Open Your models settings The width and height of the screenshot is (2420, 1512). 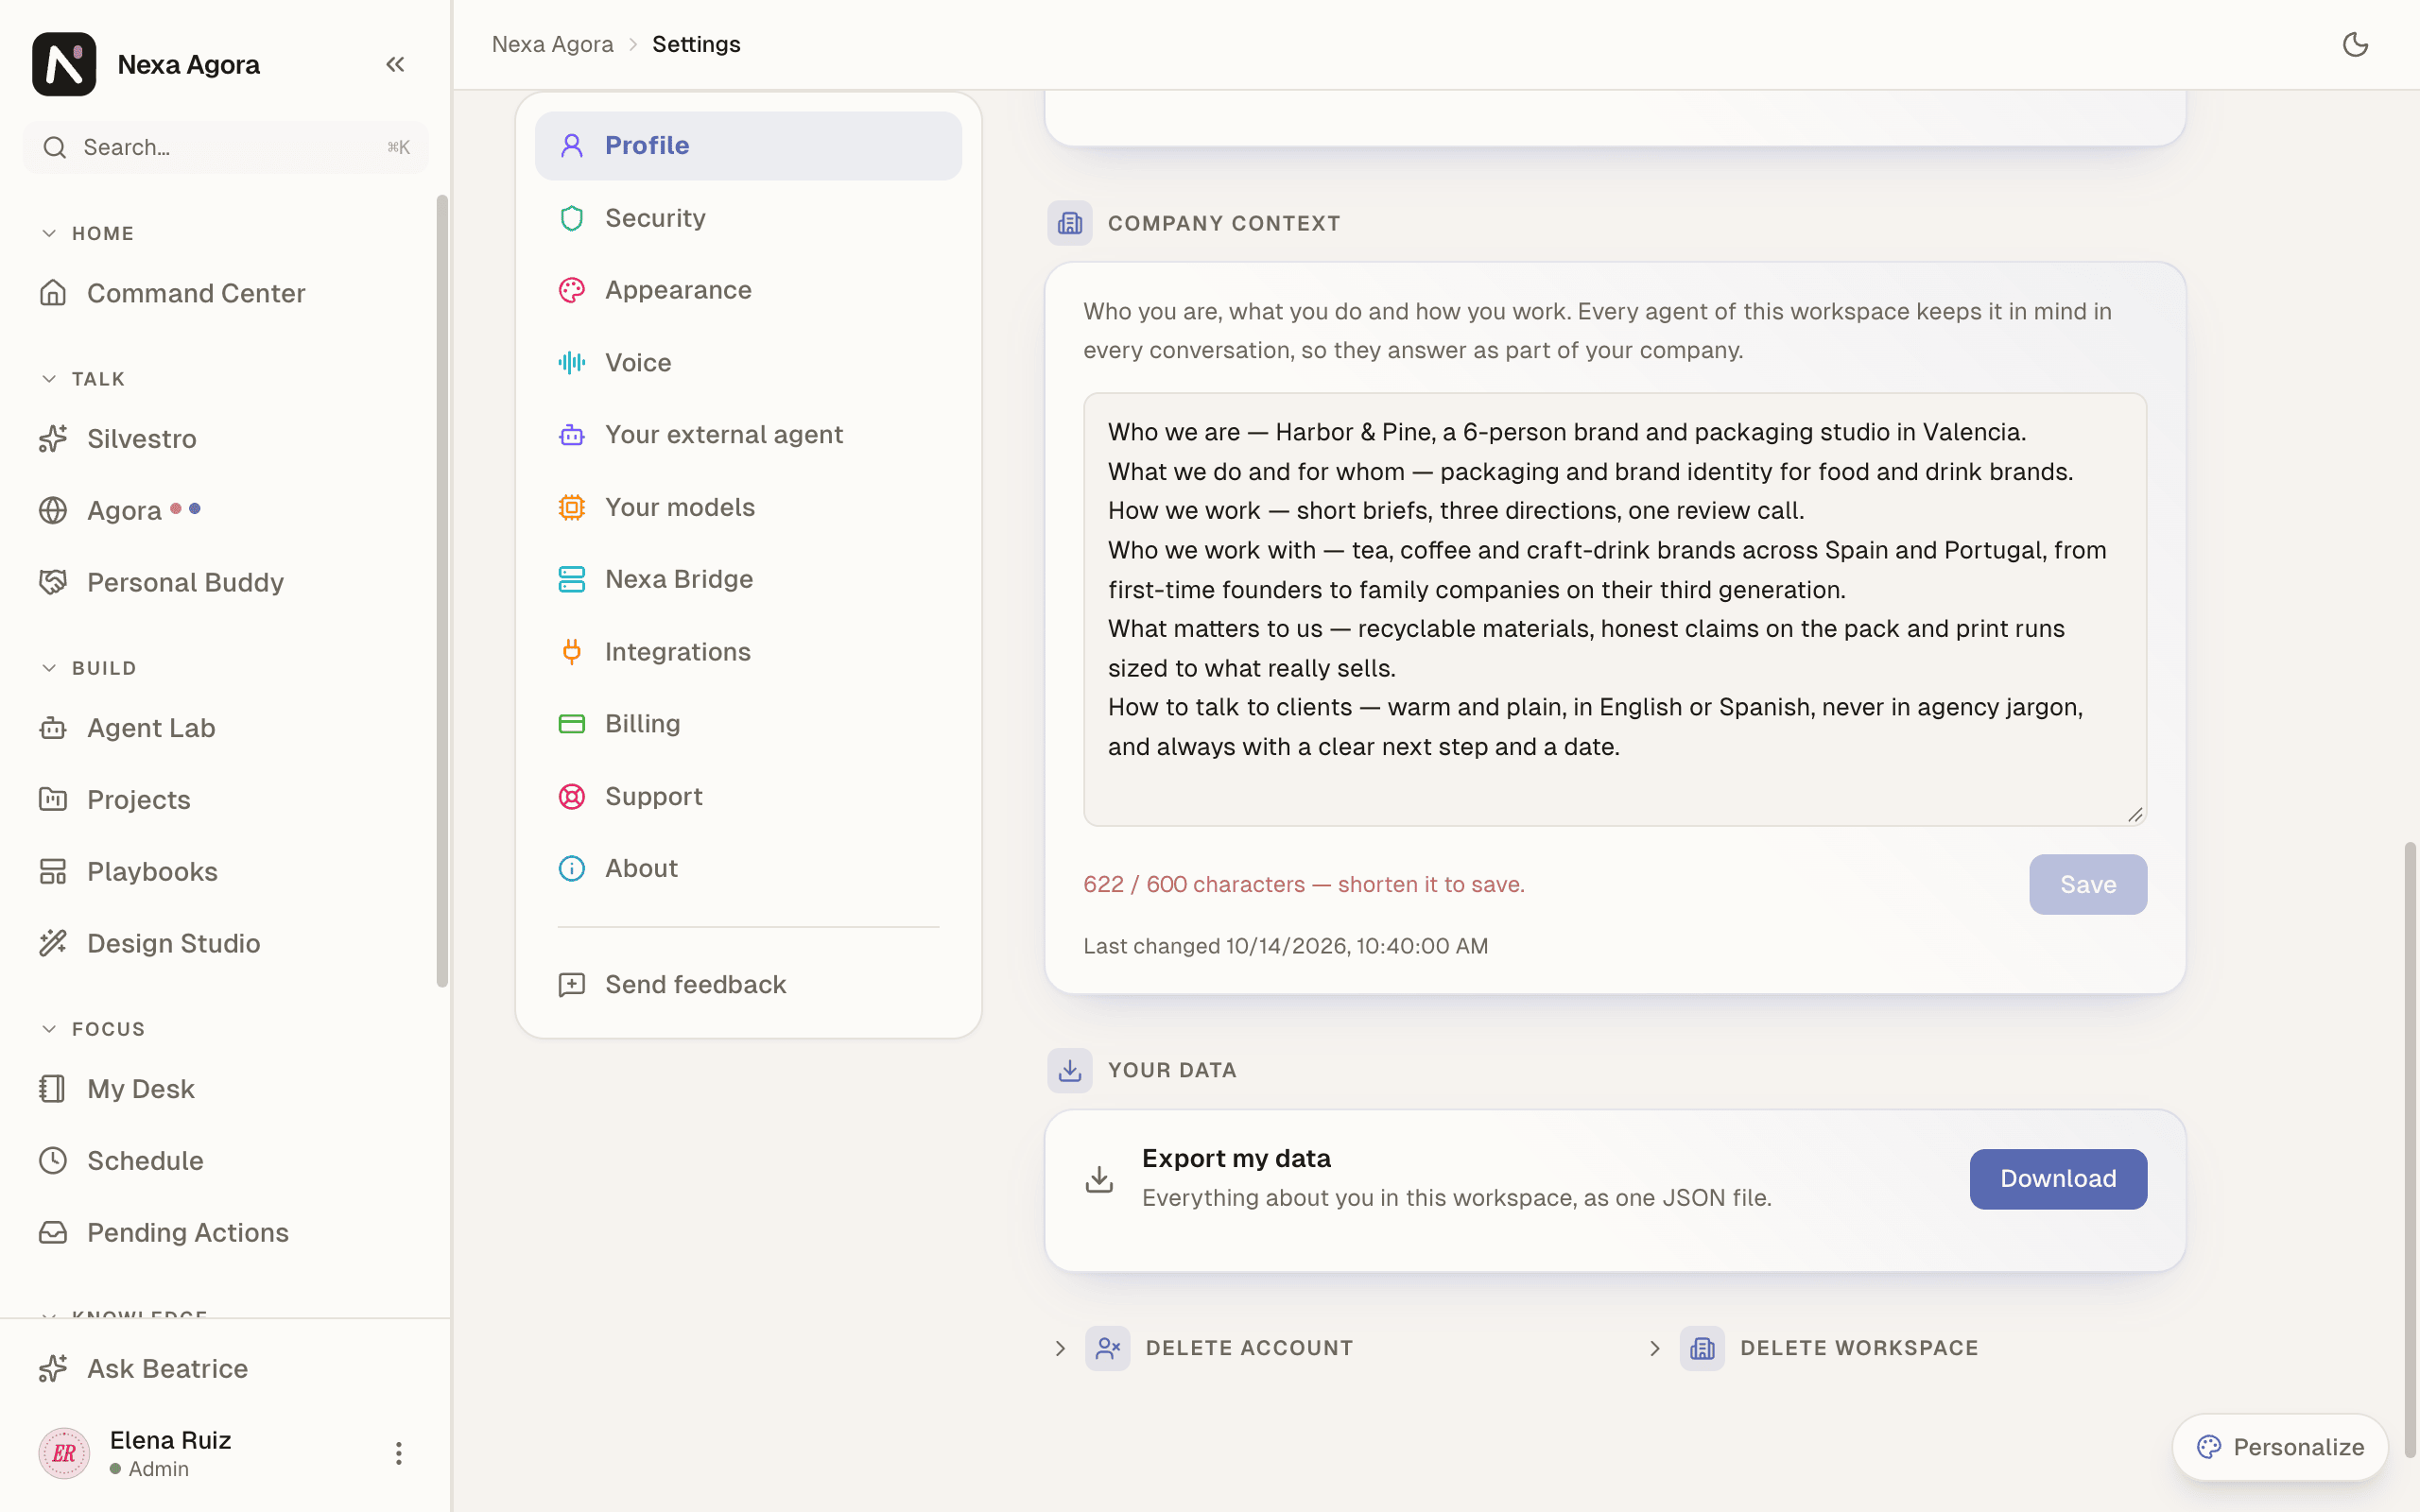tap(748, 507)
